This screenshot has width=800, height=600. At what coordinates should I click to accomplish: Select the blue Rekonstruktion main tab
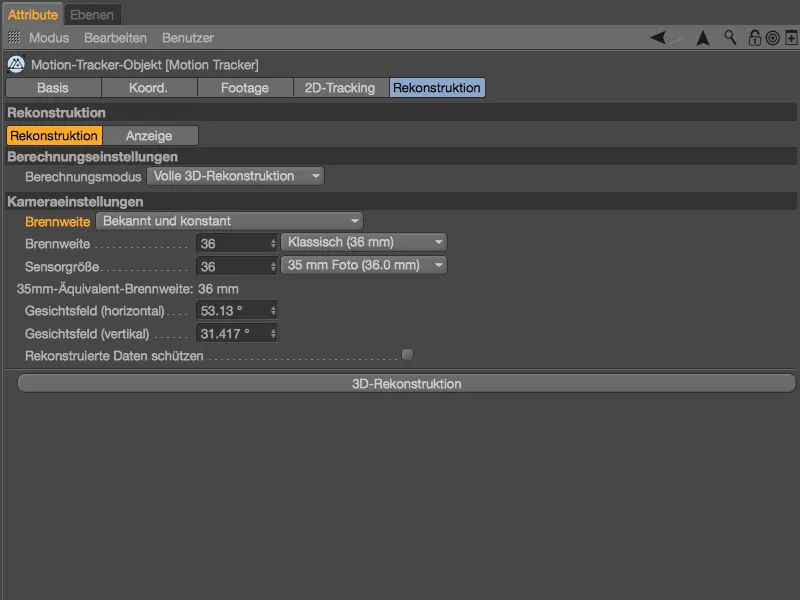click(x=437, y=88)
